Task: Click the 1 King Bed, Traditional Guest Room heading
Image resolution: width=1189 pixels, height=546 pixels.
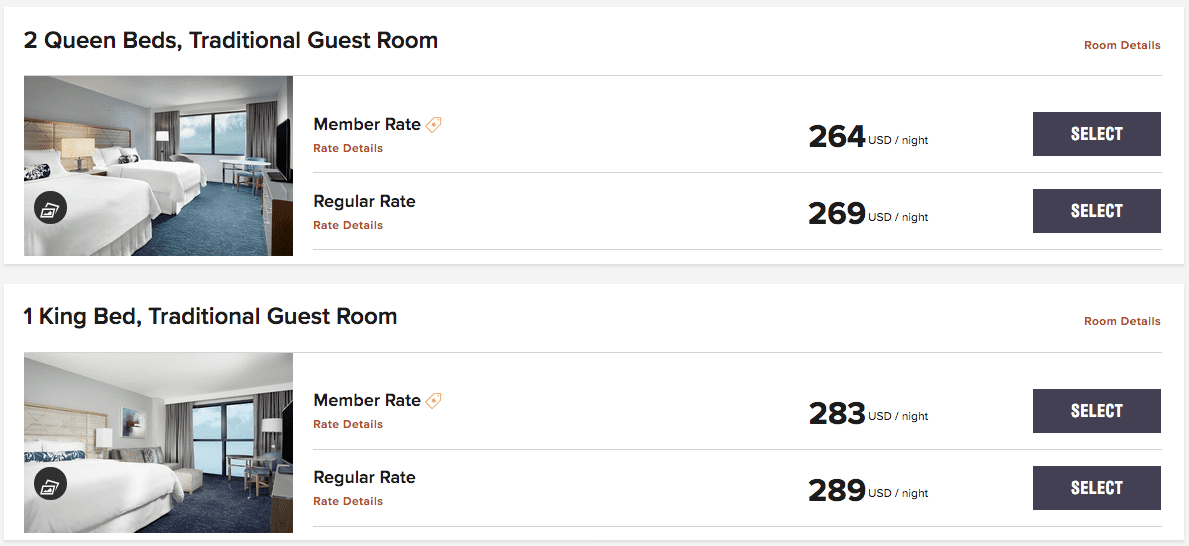Action: [x=210, y=316]
